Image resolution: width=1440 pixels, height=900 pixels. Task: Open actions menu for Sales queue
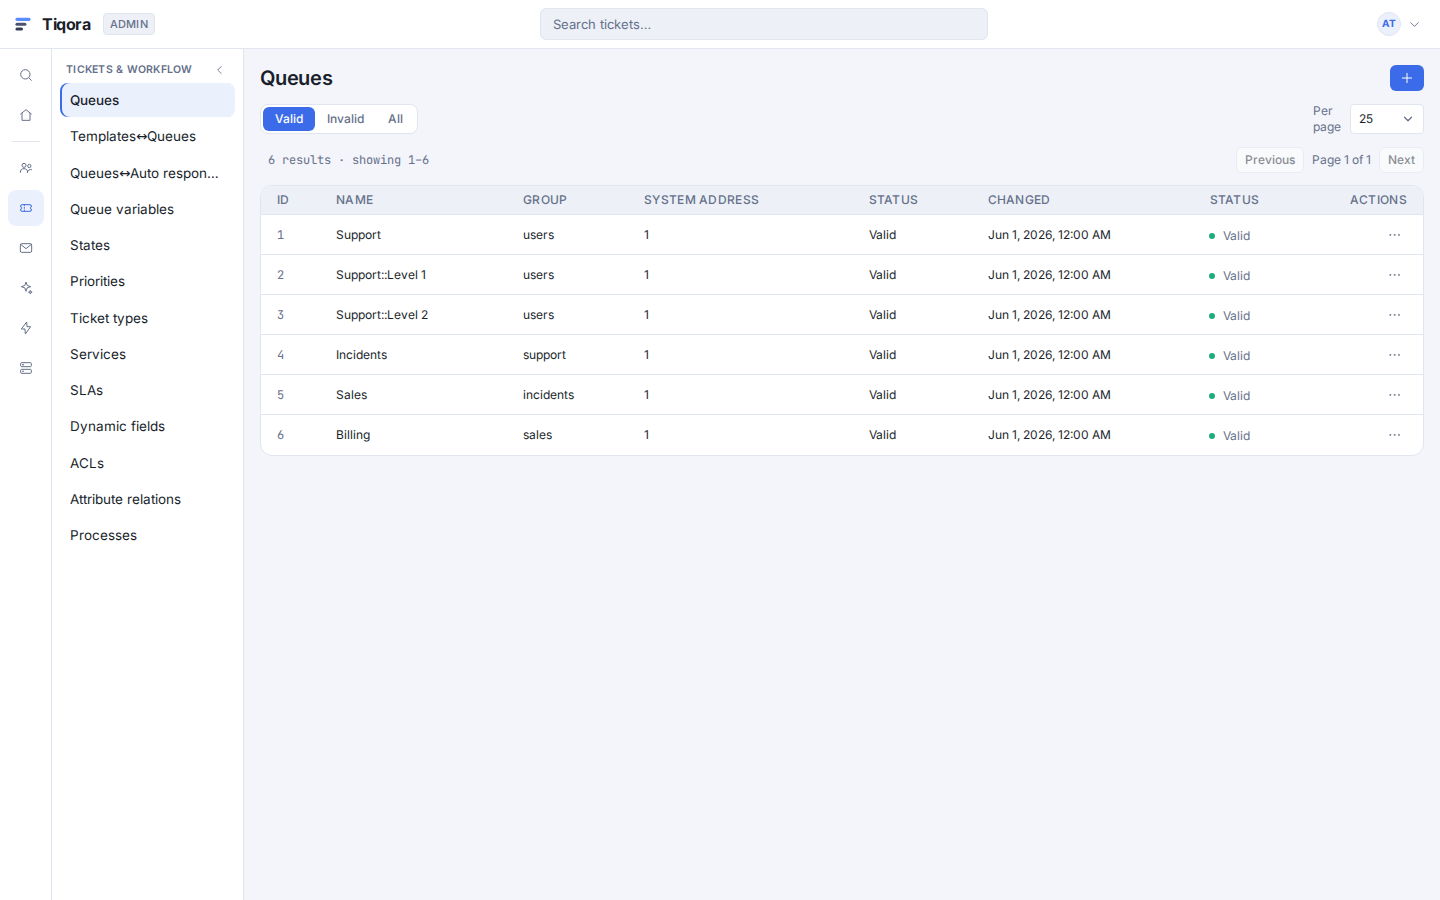1394,395
